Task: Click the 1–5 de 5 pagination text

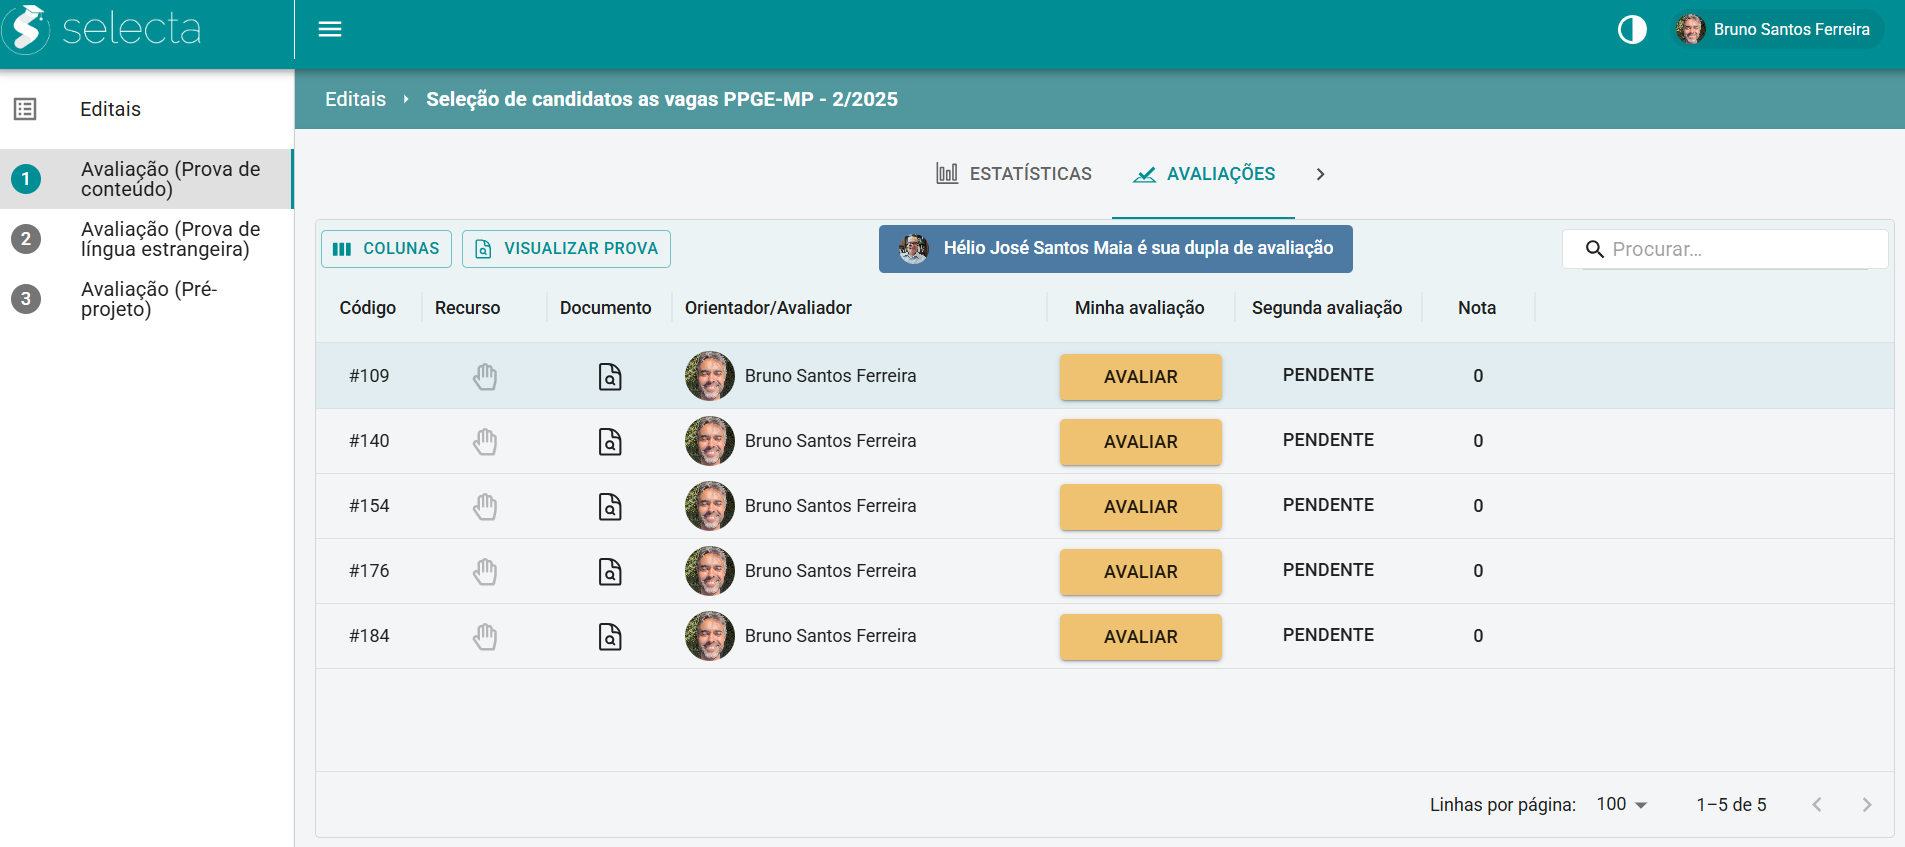Action: point(1731,804)
